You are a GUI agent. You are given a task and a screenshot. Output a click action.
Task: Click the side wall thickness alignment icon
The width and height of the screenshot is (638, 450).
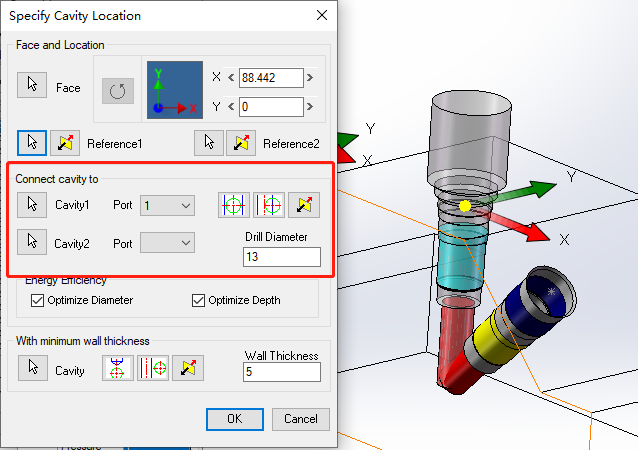tap(153, 368)
